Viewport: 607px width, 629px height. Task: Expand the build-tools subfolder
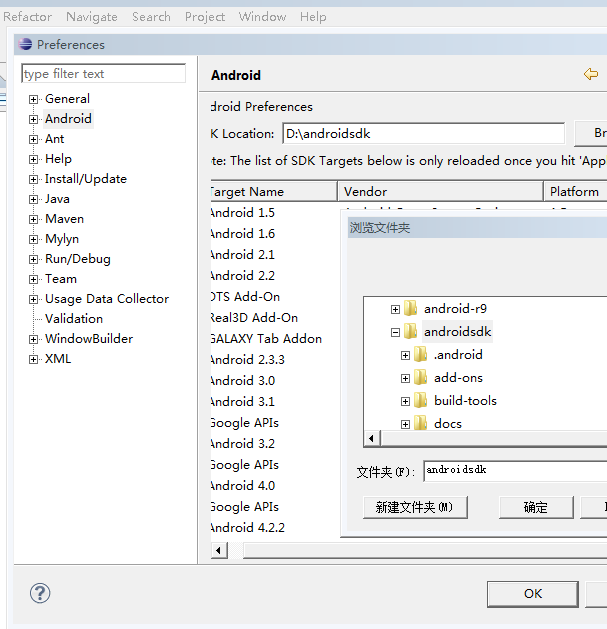click(x=405, y=401)
